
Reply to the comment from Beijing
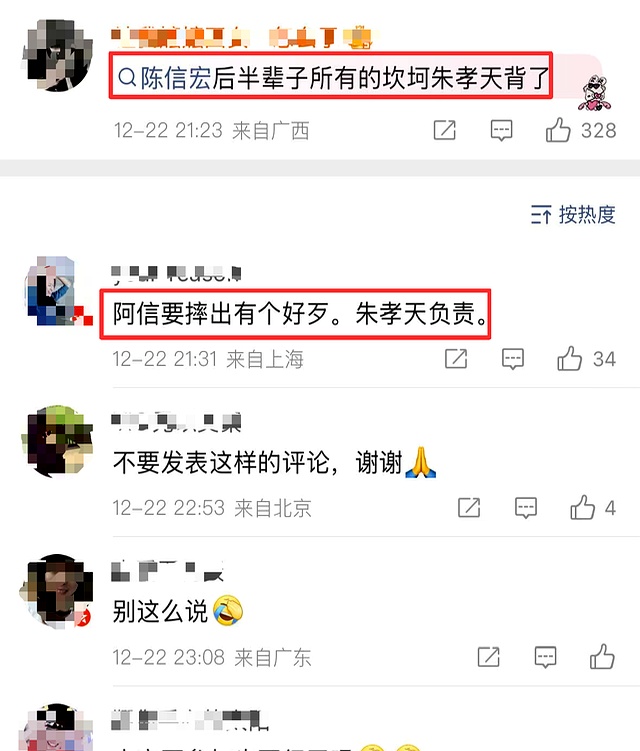pos(526,508)
